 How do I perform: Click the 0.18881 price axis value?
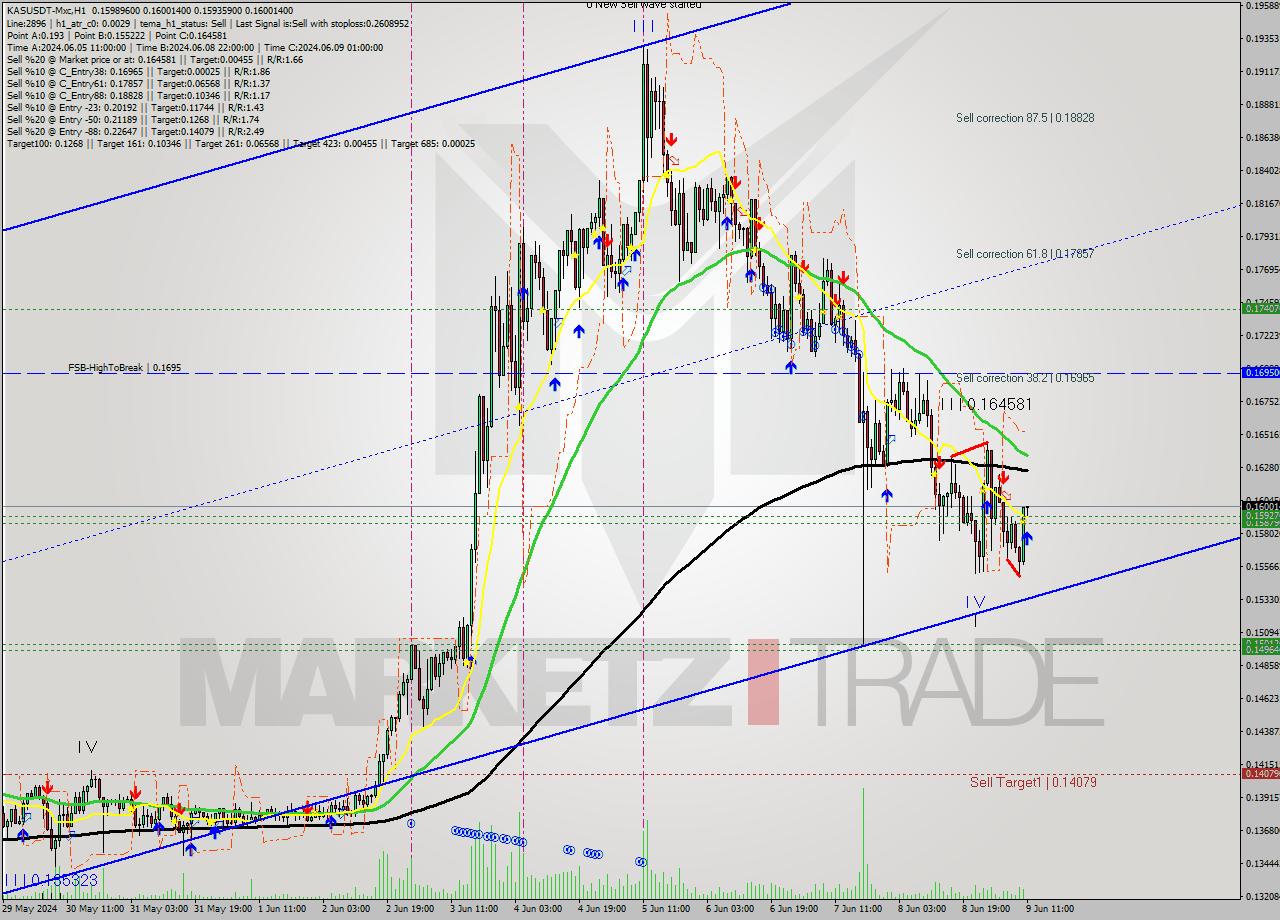click(1262, 104)
